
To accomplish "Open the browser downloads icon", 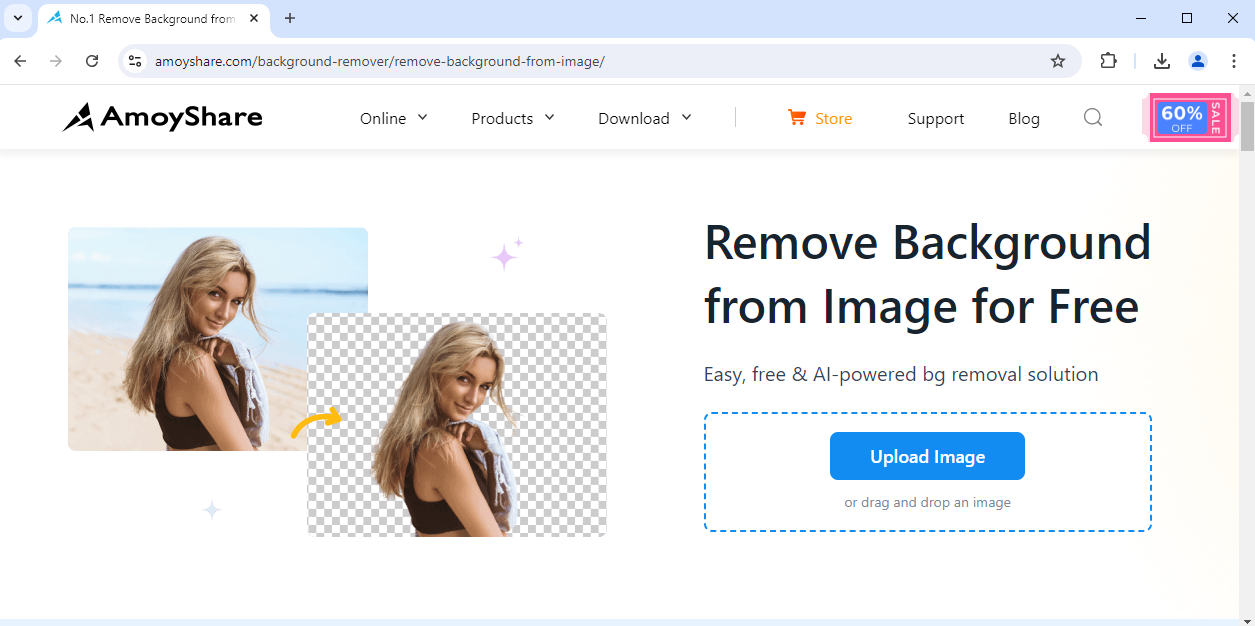I will click(1162, 61).
